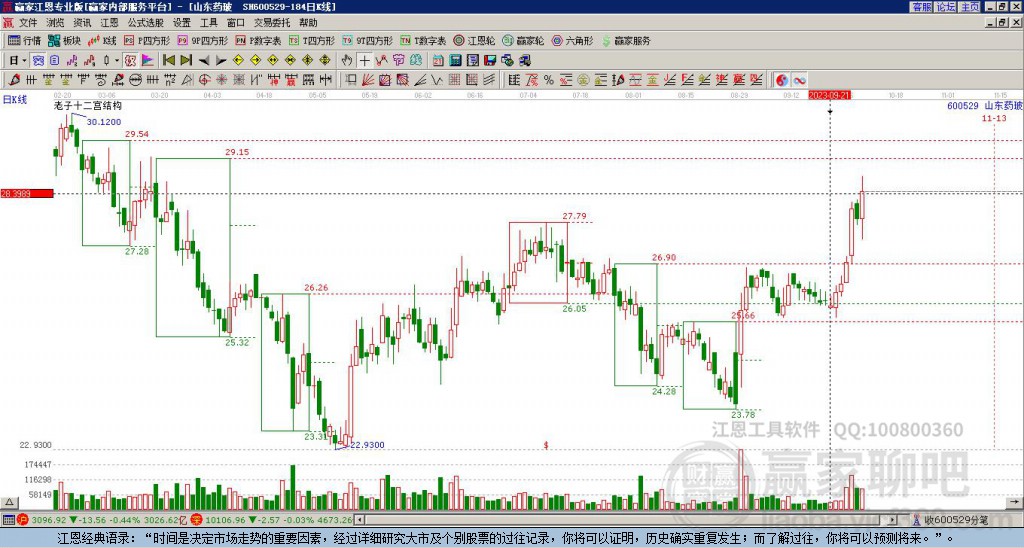Jump to last bar icon
1024x548 pixels.
click(x=185, y=61)
